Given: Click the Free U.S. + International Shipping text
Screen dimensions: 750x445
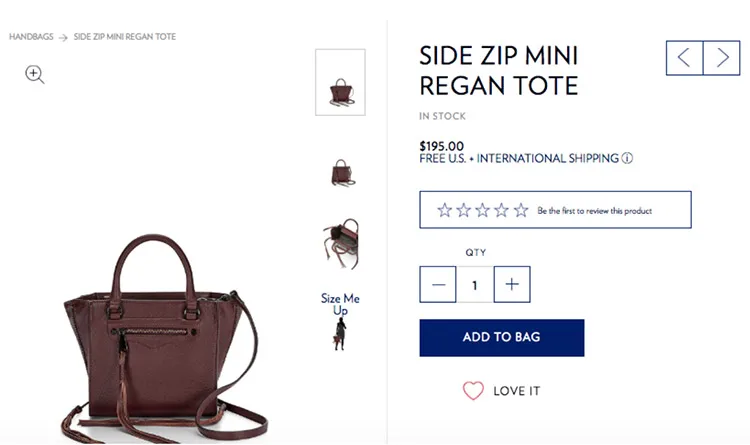Looking at the screenshot, I should [x=519, y=158].
